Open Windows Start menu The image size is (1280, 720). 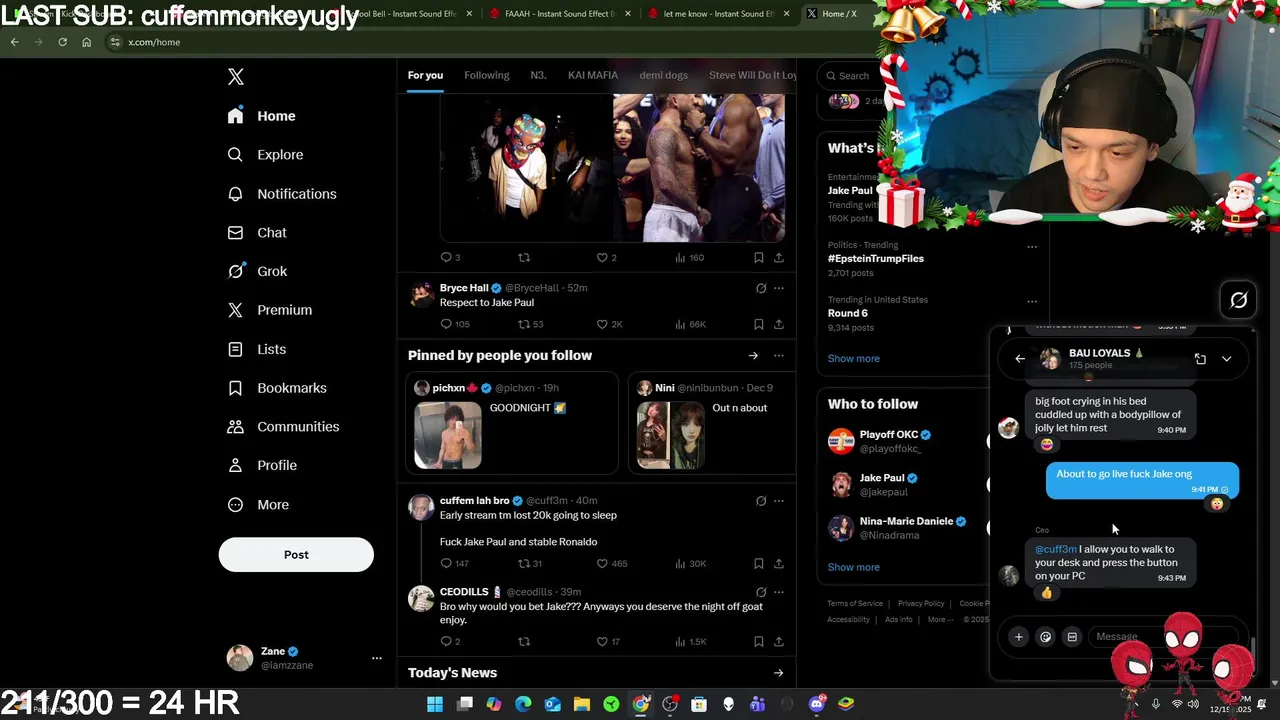[x=435, y=704]
